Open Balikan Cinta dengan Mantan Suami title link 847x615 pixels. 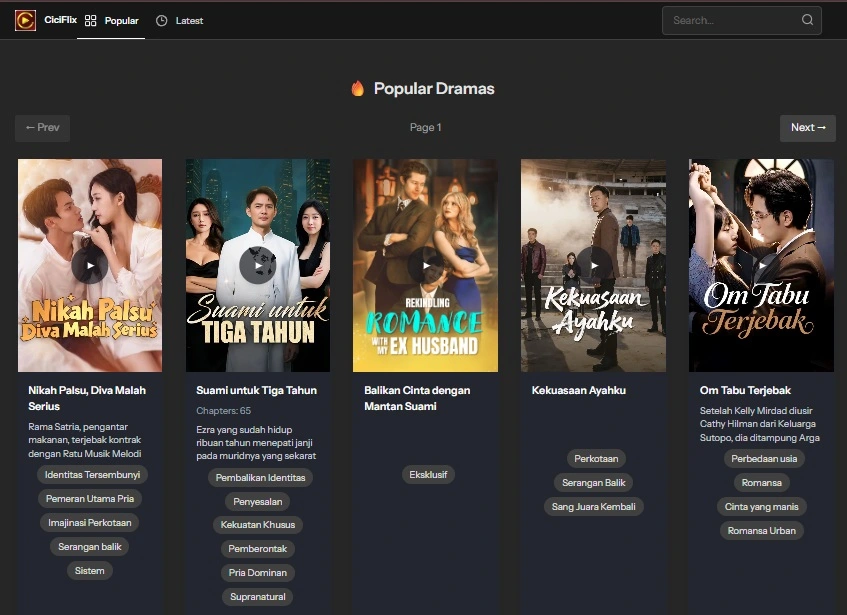point(418,398)
